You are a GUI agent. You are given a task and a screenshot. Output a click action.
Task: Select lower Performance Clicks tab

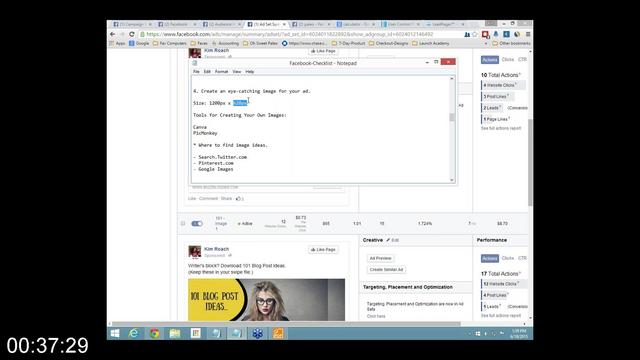tap(508, 258)
